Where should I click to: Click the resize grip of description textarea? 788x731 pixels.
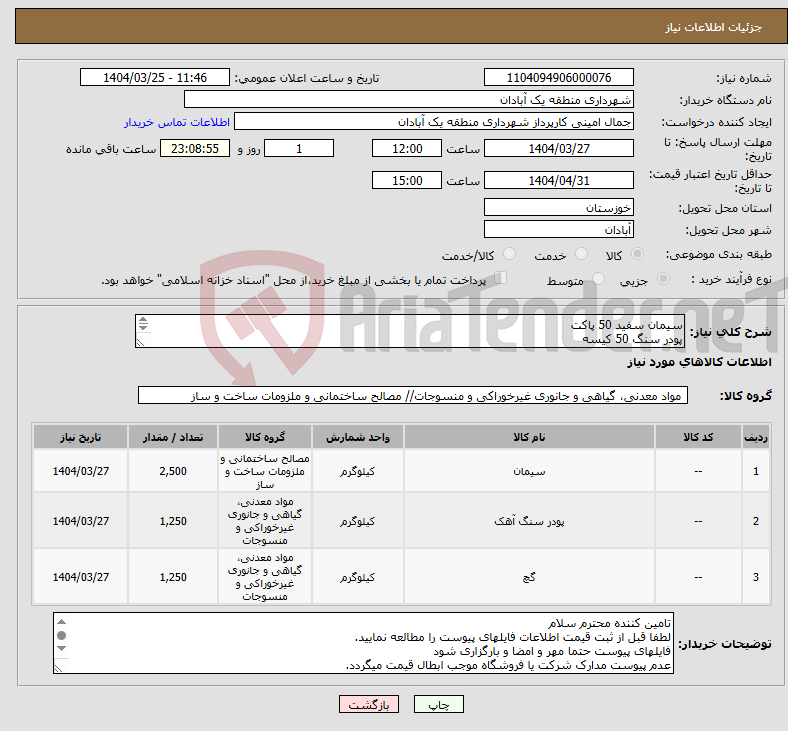140,342
